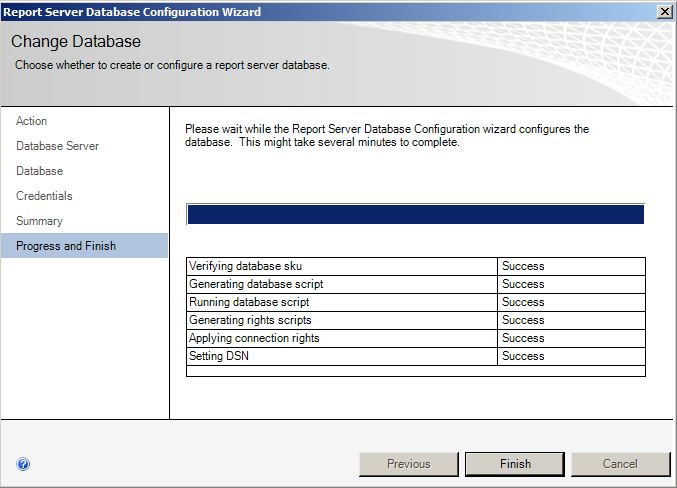Cancel the configuration wizard
677x488 pixels.
[x=620, y=464]
